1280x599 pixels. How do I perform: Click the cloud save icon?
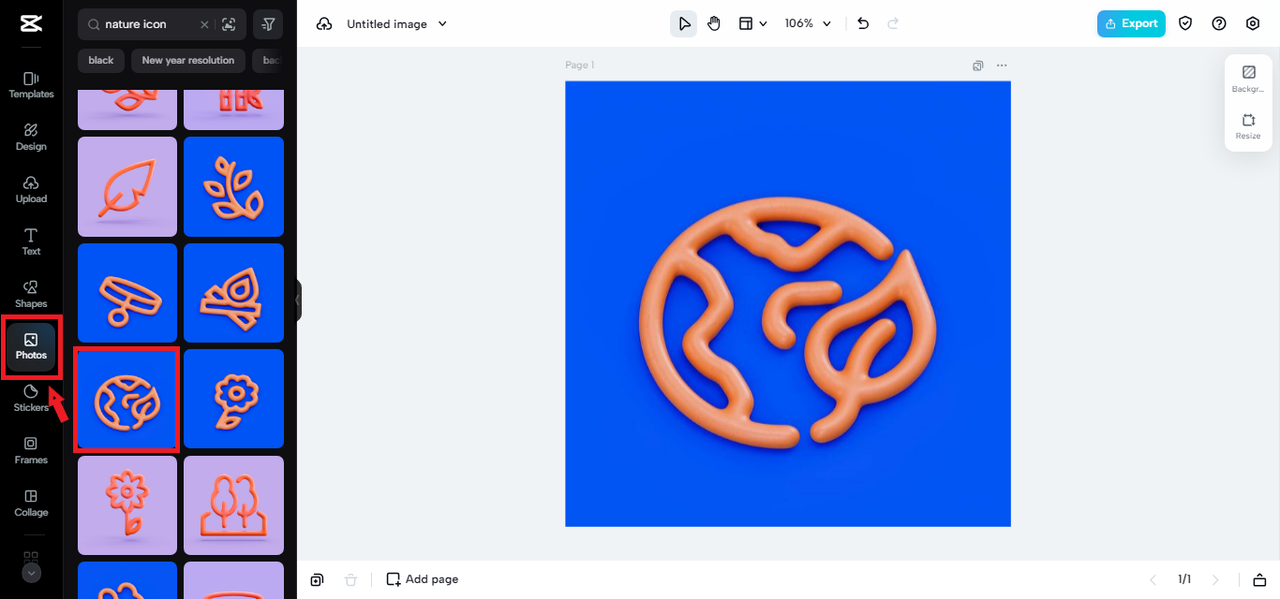click(324, 24)
